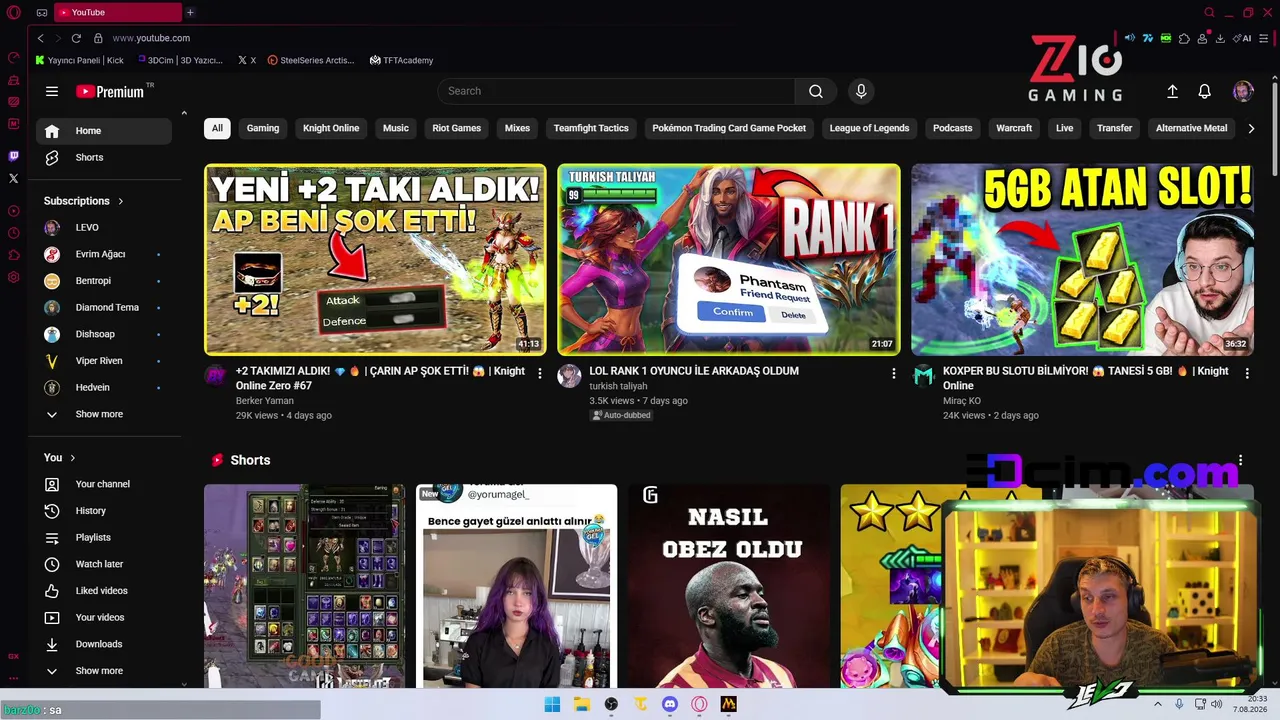The image size is (1280, 720).
Task: Open the Windows Start menu
Action: 552,704
